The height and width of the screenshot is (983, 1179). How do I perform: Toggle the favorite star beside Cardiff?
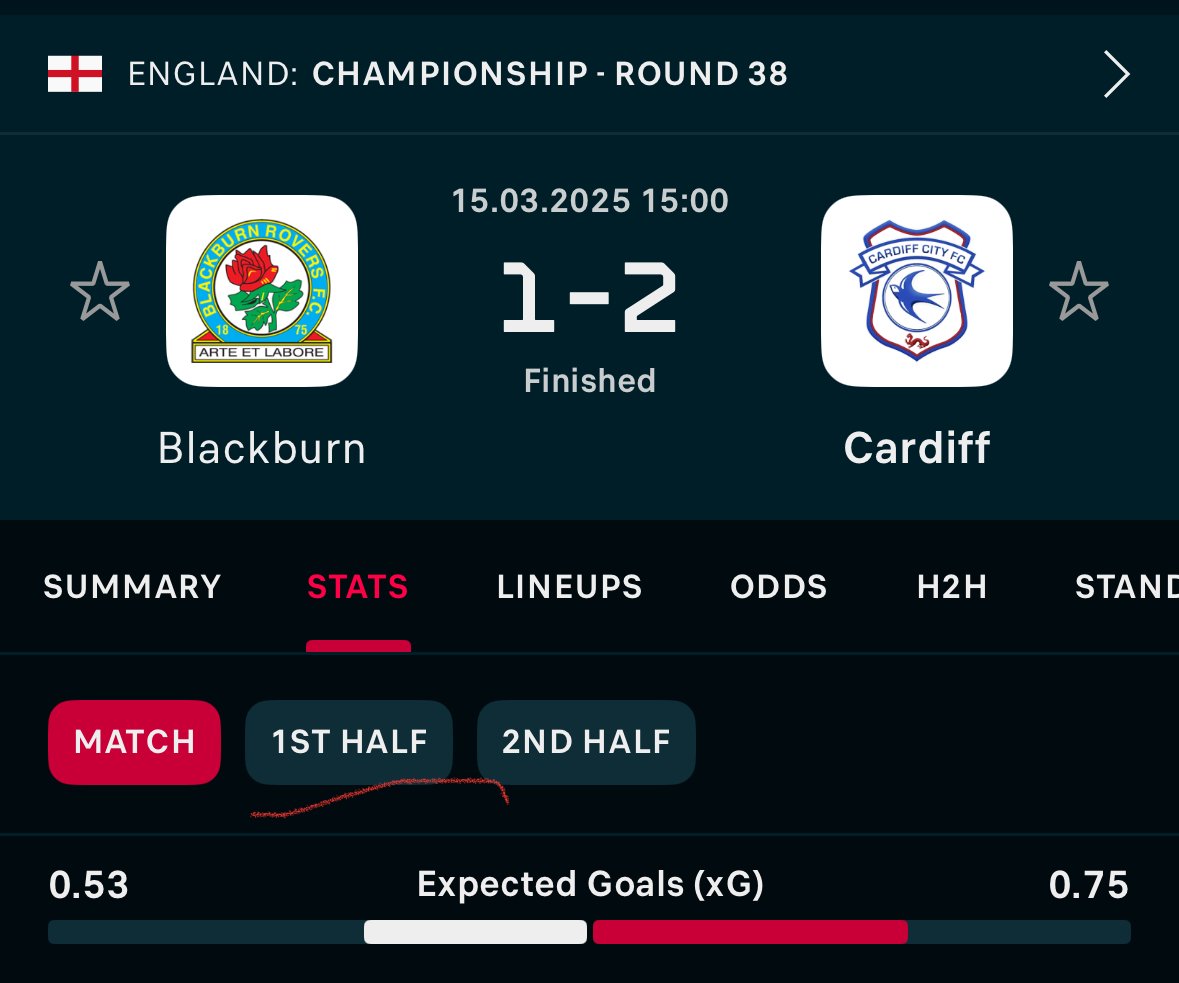pos(1078,292)
